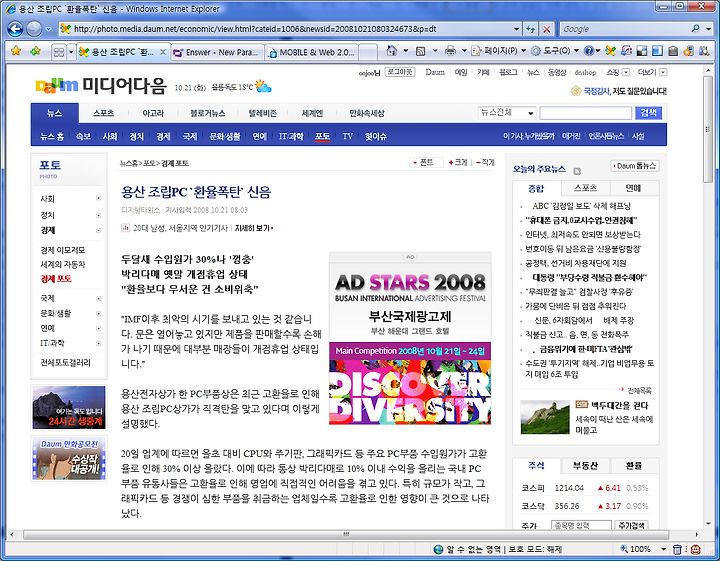Open the Favorites Center star icon
Screen dimensions: 720x561
point(16,51)
